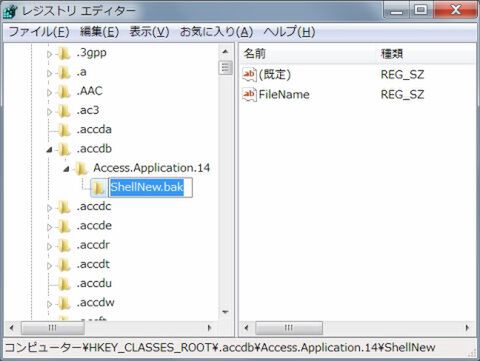Select the .accdw key label

(x=95, y=303)
